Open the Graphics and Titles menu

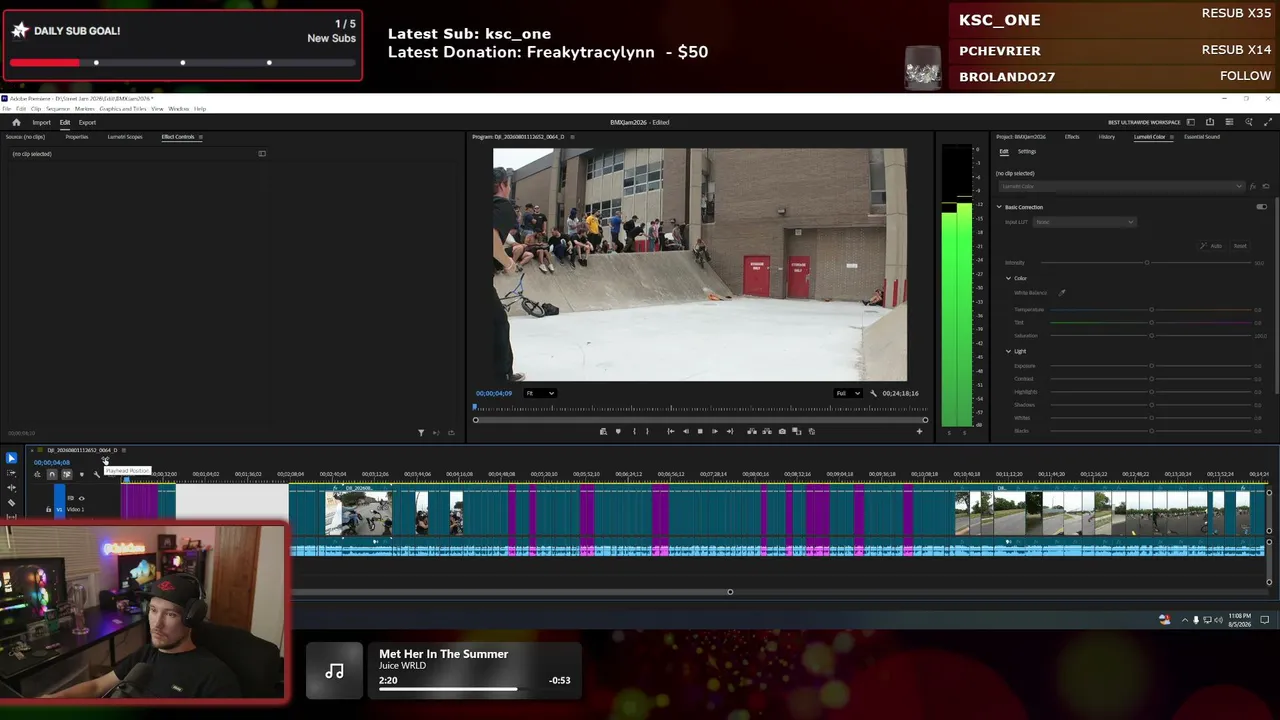pos(123,108)
